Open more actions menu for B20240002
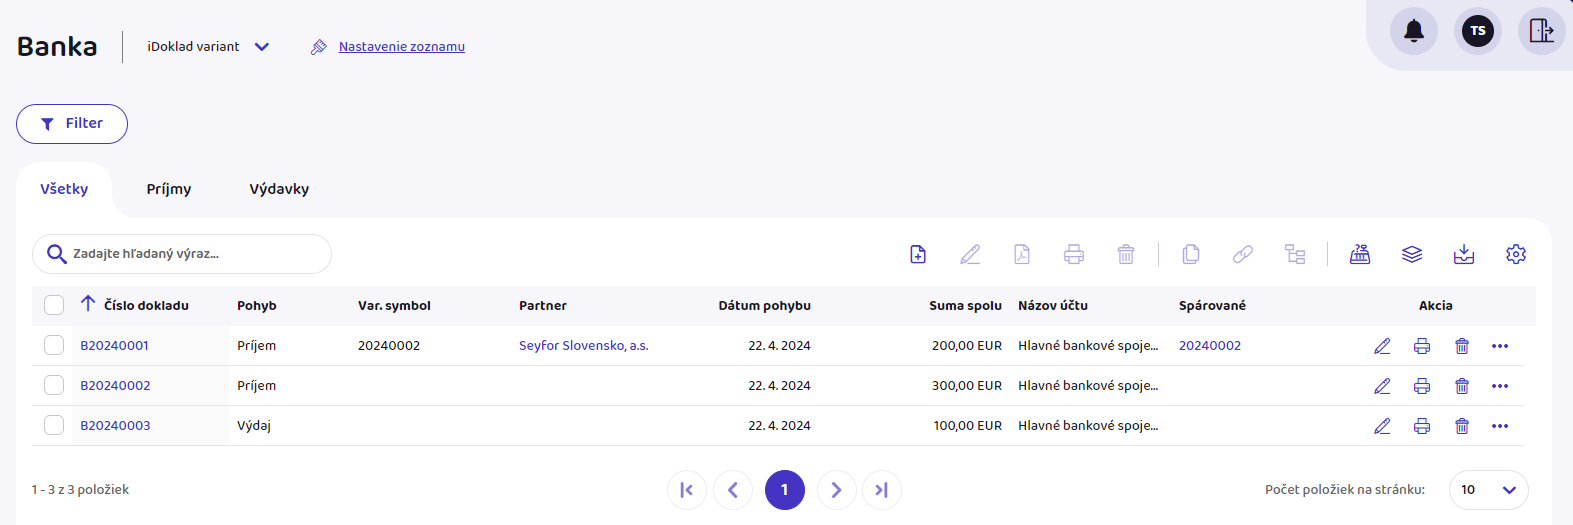The height and width of the screenshot is (525, 1573). 1499,386
